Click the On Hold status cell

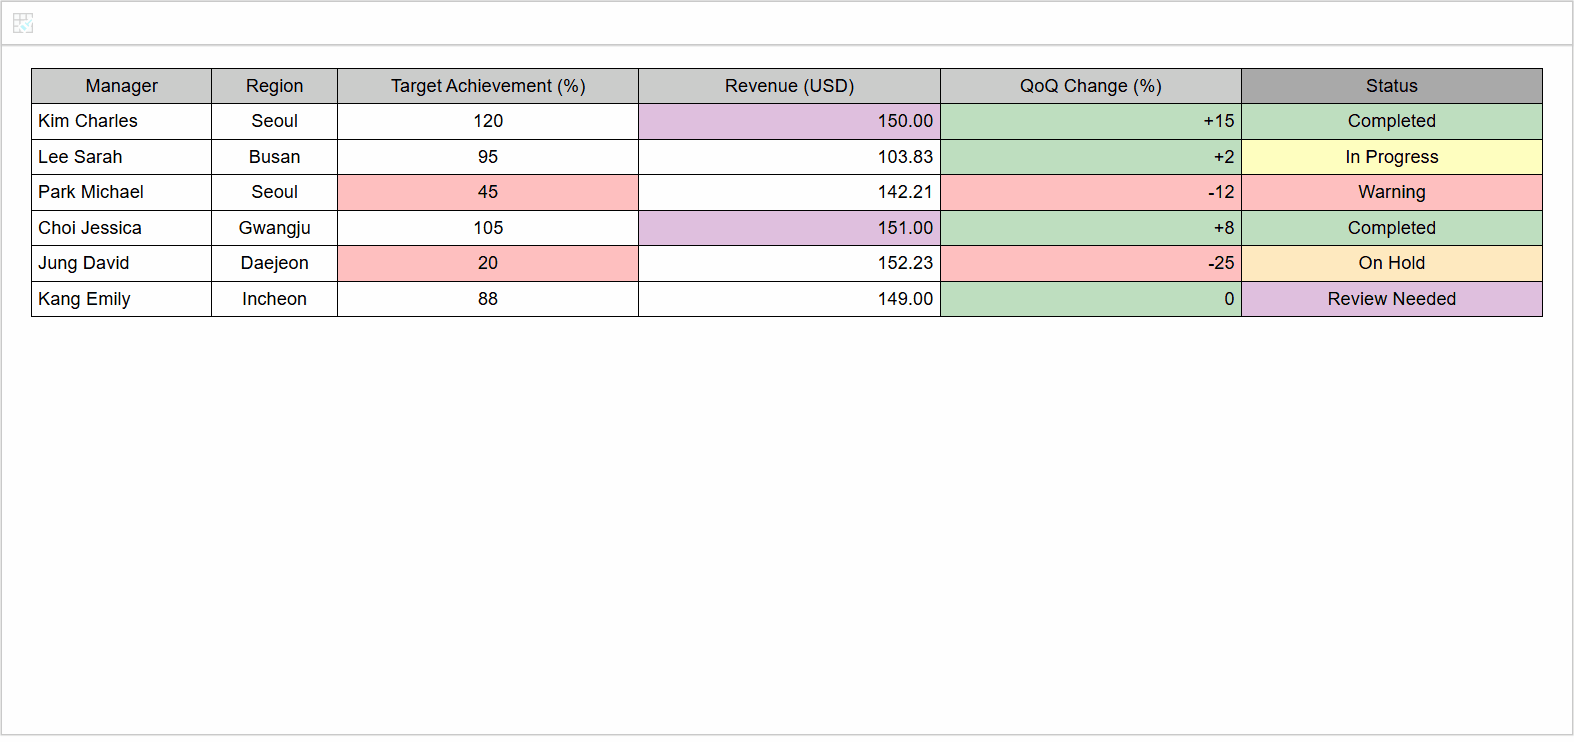pos(1392,263)
